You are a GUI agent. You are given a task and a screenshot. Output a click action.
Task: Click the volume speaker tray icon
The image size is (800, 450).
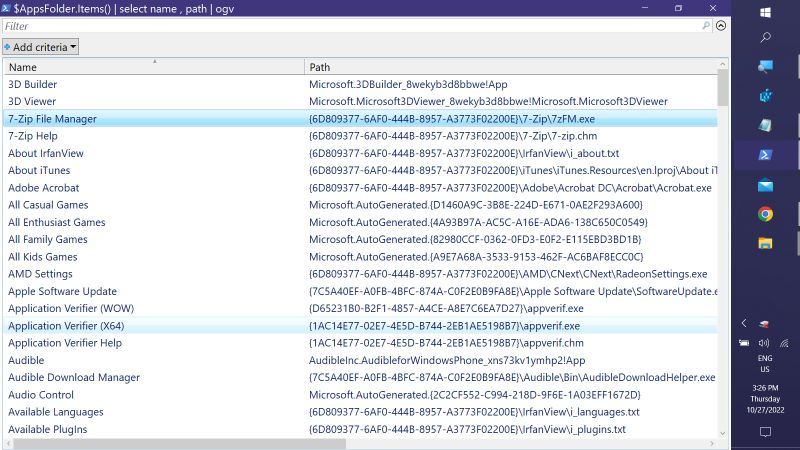(x=764, y=343)
